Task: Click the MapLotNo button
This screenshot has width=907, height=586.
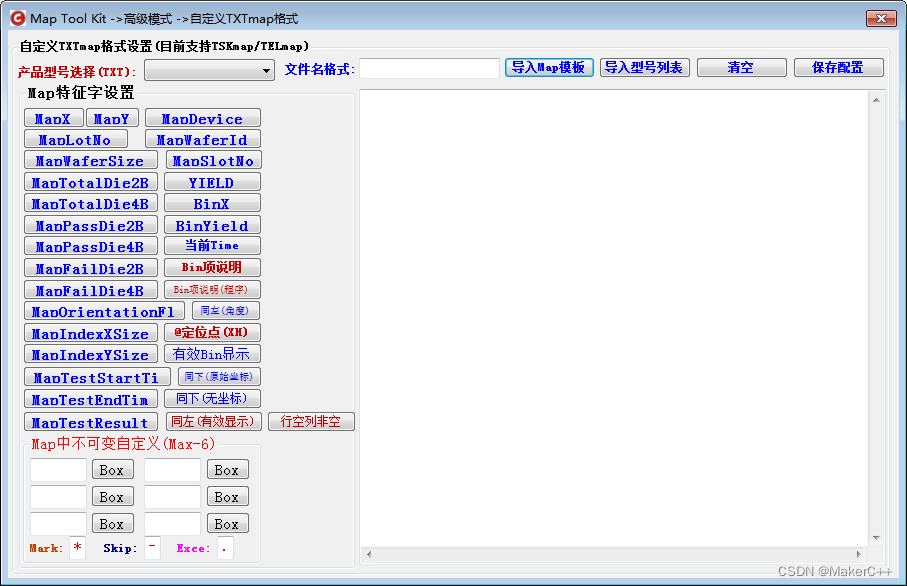Action: point(76,139)
